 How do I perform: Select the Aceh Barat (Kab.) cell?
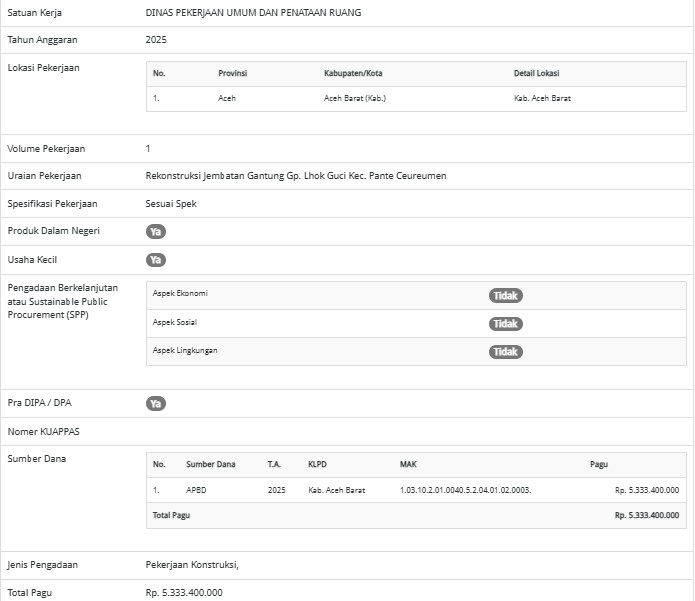[354, 98]
